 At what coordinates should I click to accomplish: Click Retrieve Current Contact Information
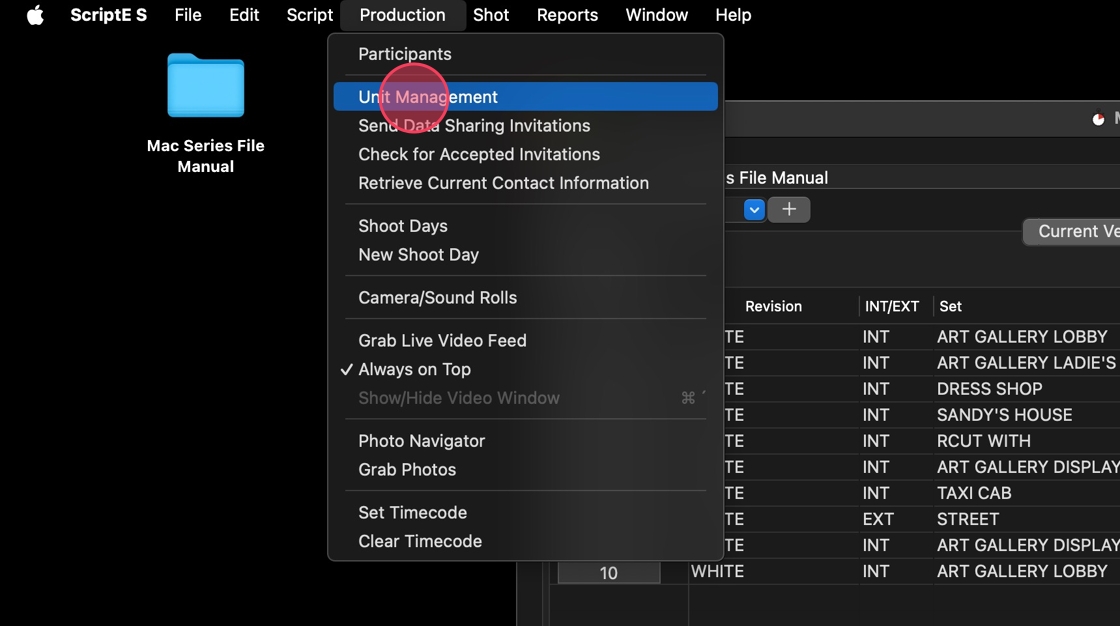pyautogui.click(x=503, y=183)
